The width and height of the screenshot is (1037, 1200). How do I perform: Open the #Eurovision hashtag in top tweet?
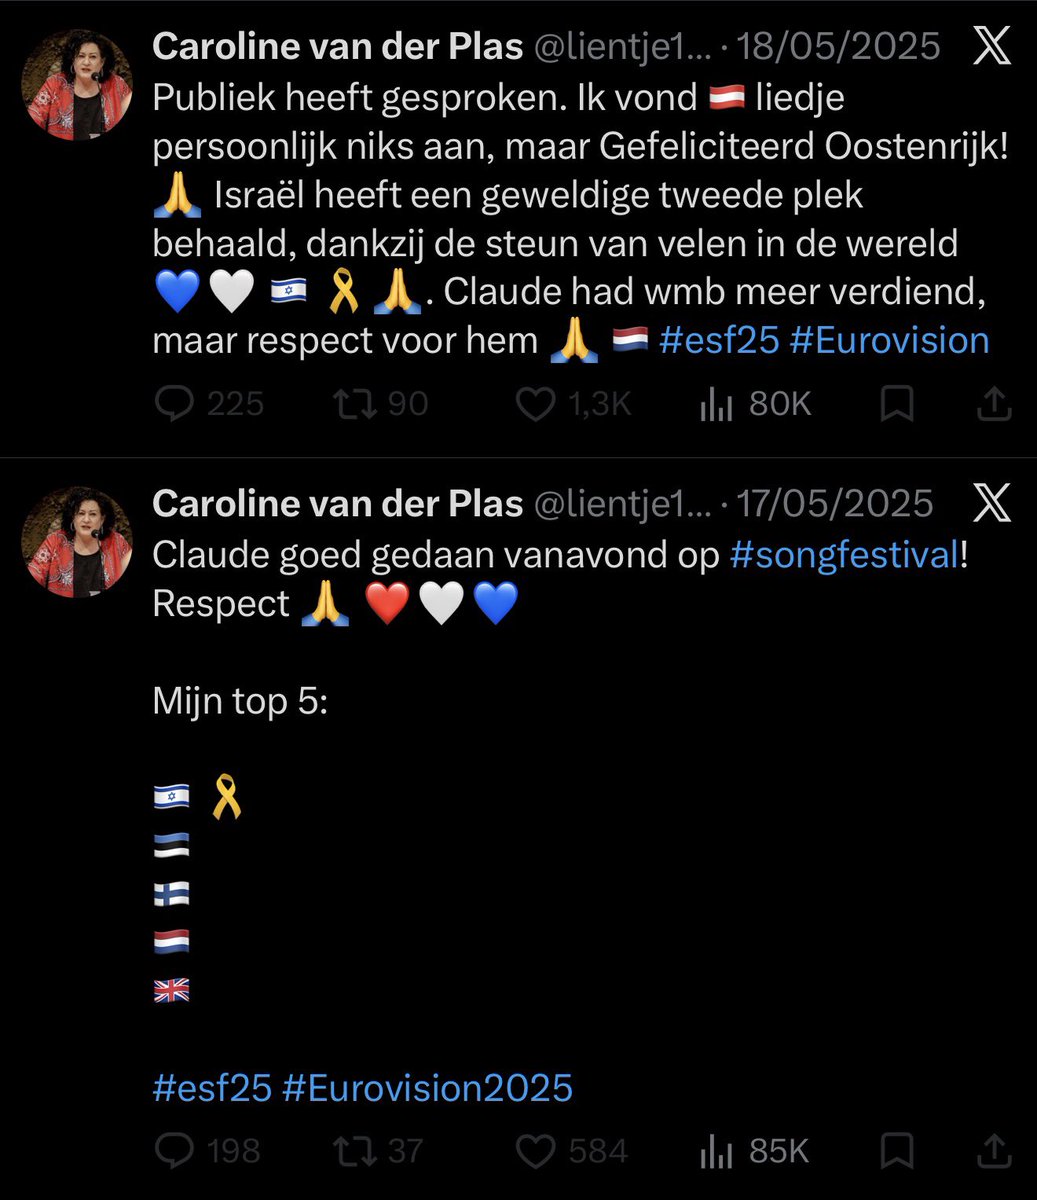pos(889,340)
